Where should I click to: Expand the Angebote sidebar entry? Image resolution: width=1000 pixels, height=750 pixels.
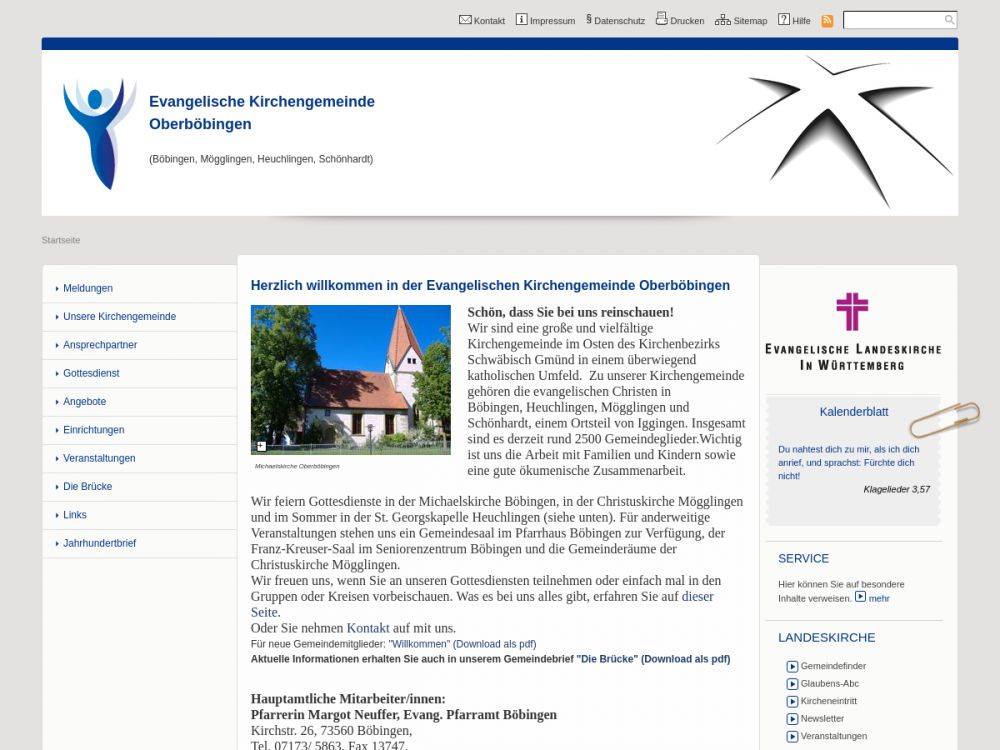click(84, 402)
